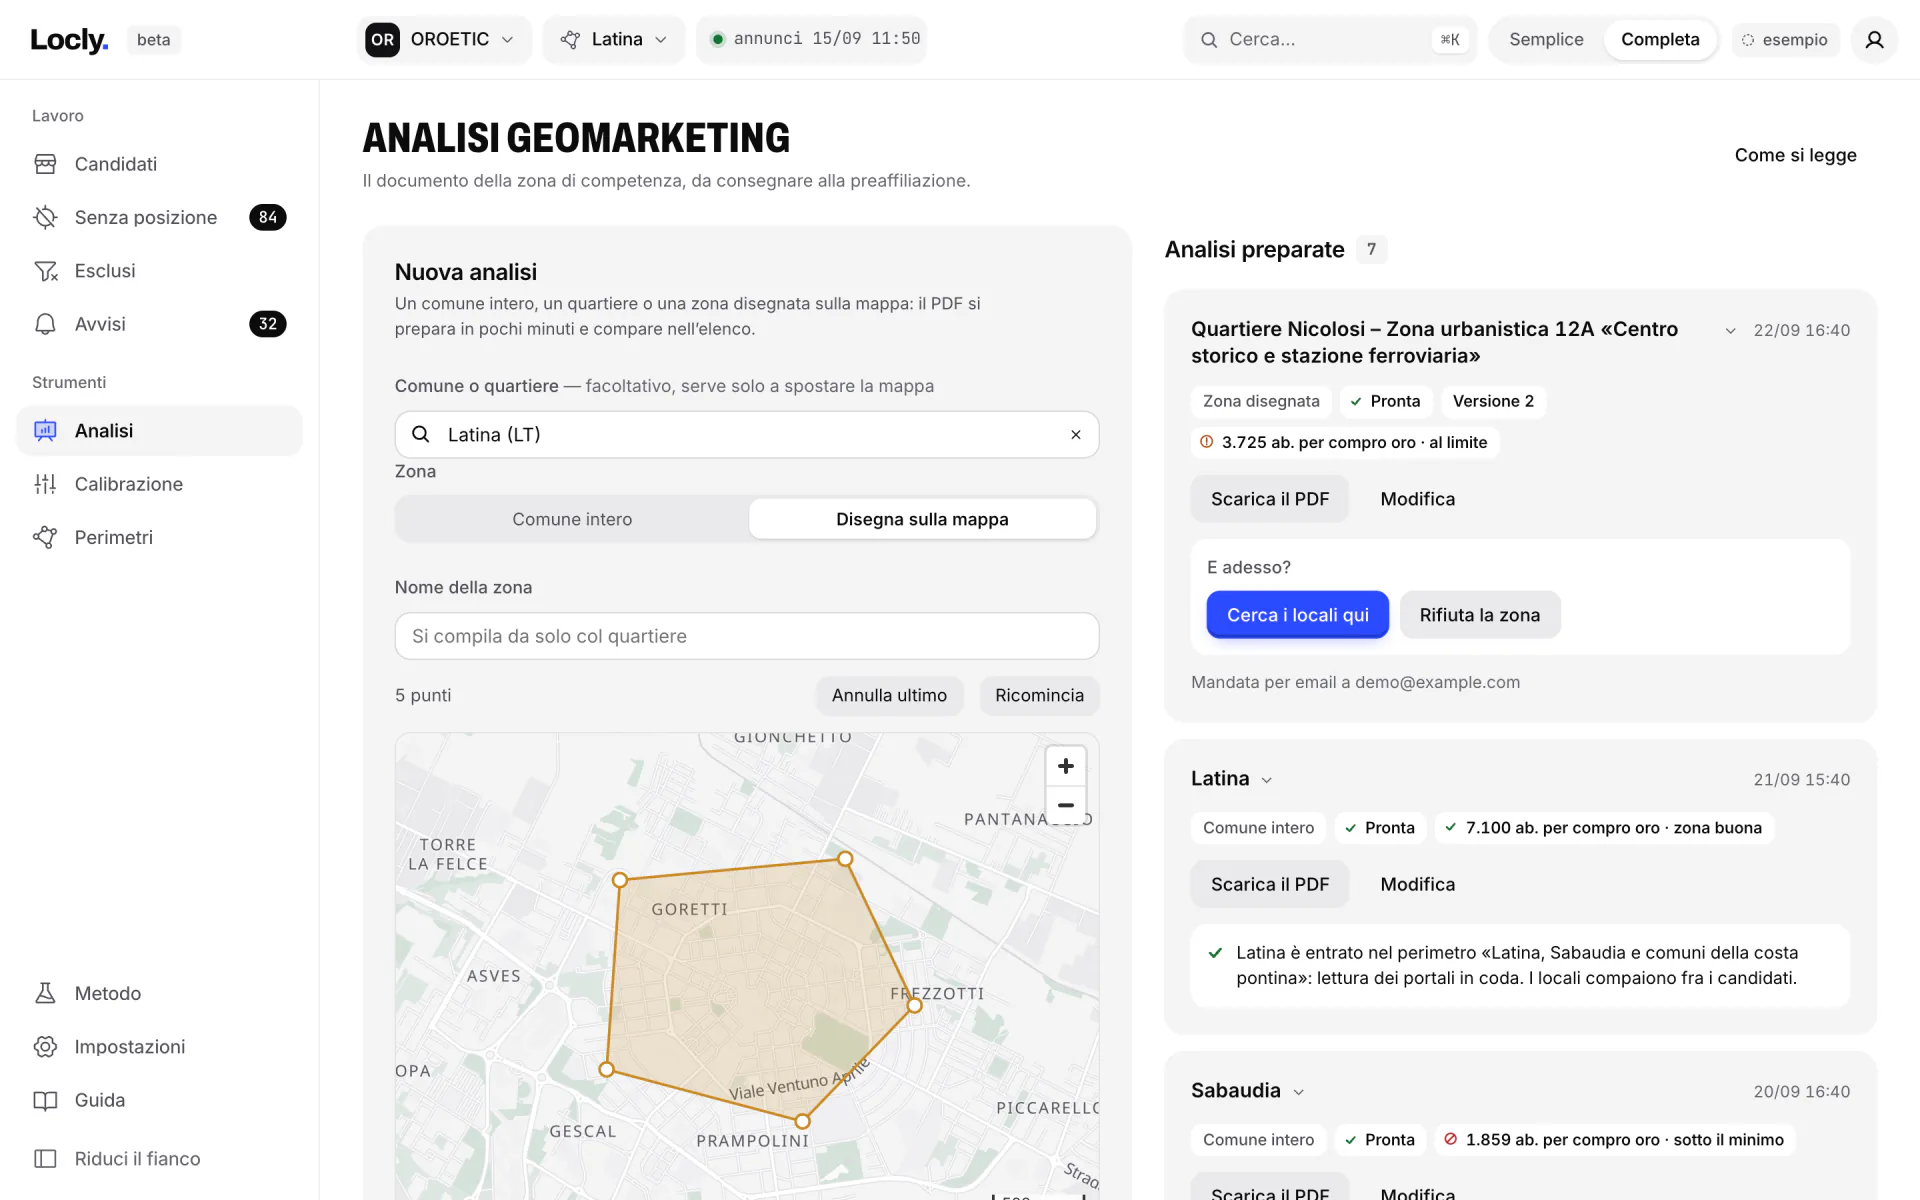Click Modifica on the Latina card
The width and height of the screenshot is (1920, 1200).
tap(1417, 884)
